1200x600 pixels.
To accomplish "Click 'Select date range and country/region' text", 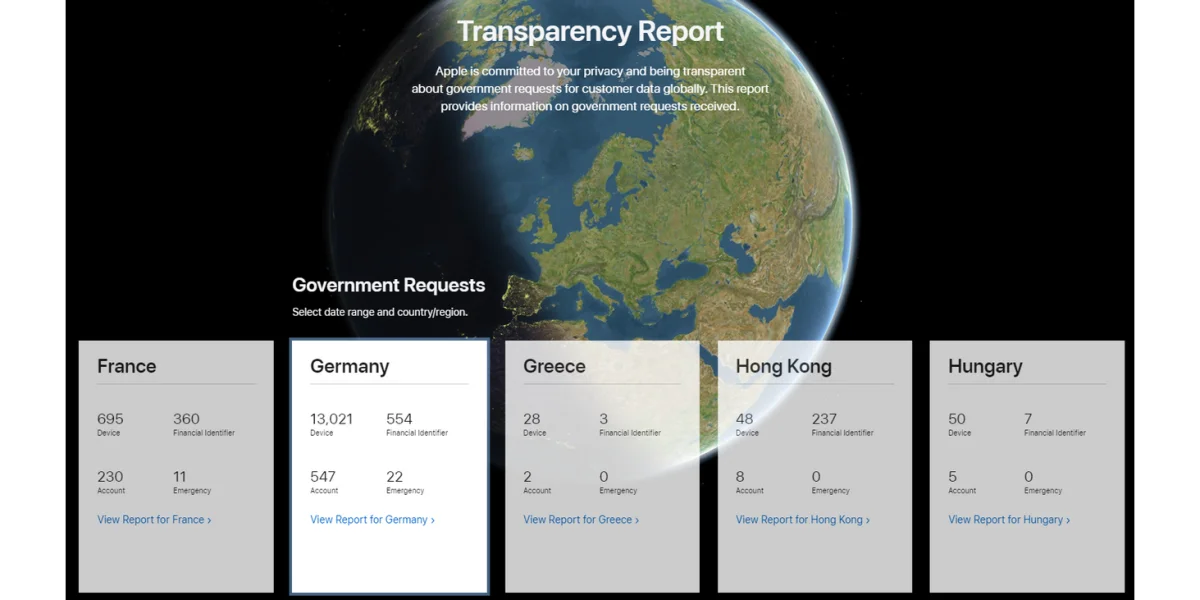I will pyautogui.click(x=380, y=312).
